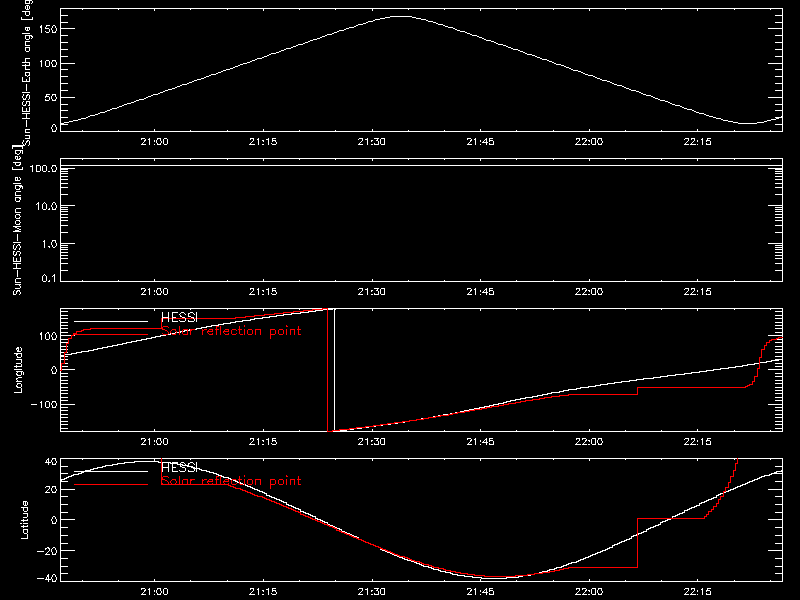This screenshot has width=800, height=600.
Task: Click "21:00" below the Moon angle plot
Action: point(154,291)
